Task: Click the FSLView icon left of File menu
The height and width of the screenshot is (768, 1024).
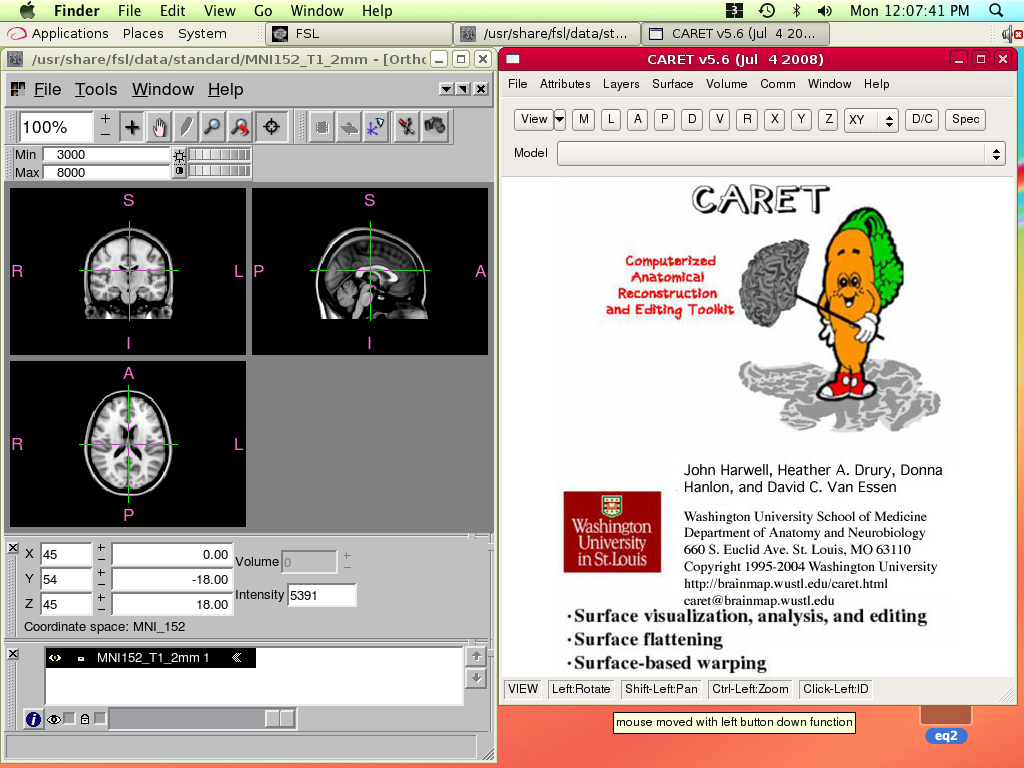Action: point(18,89)
